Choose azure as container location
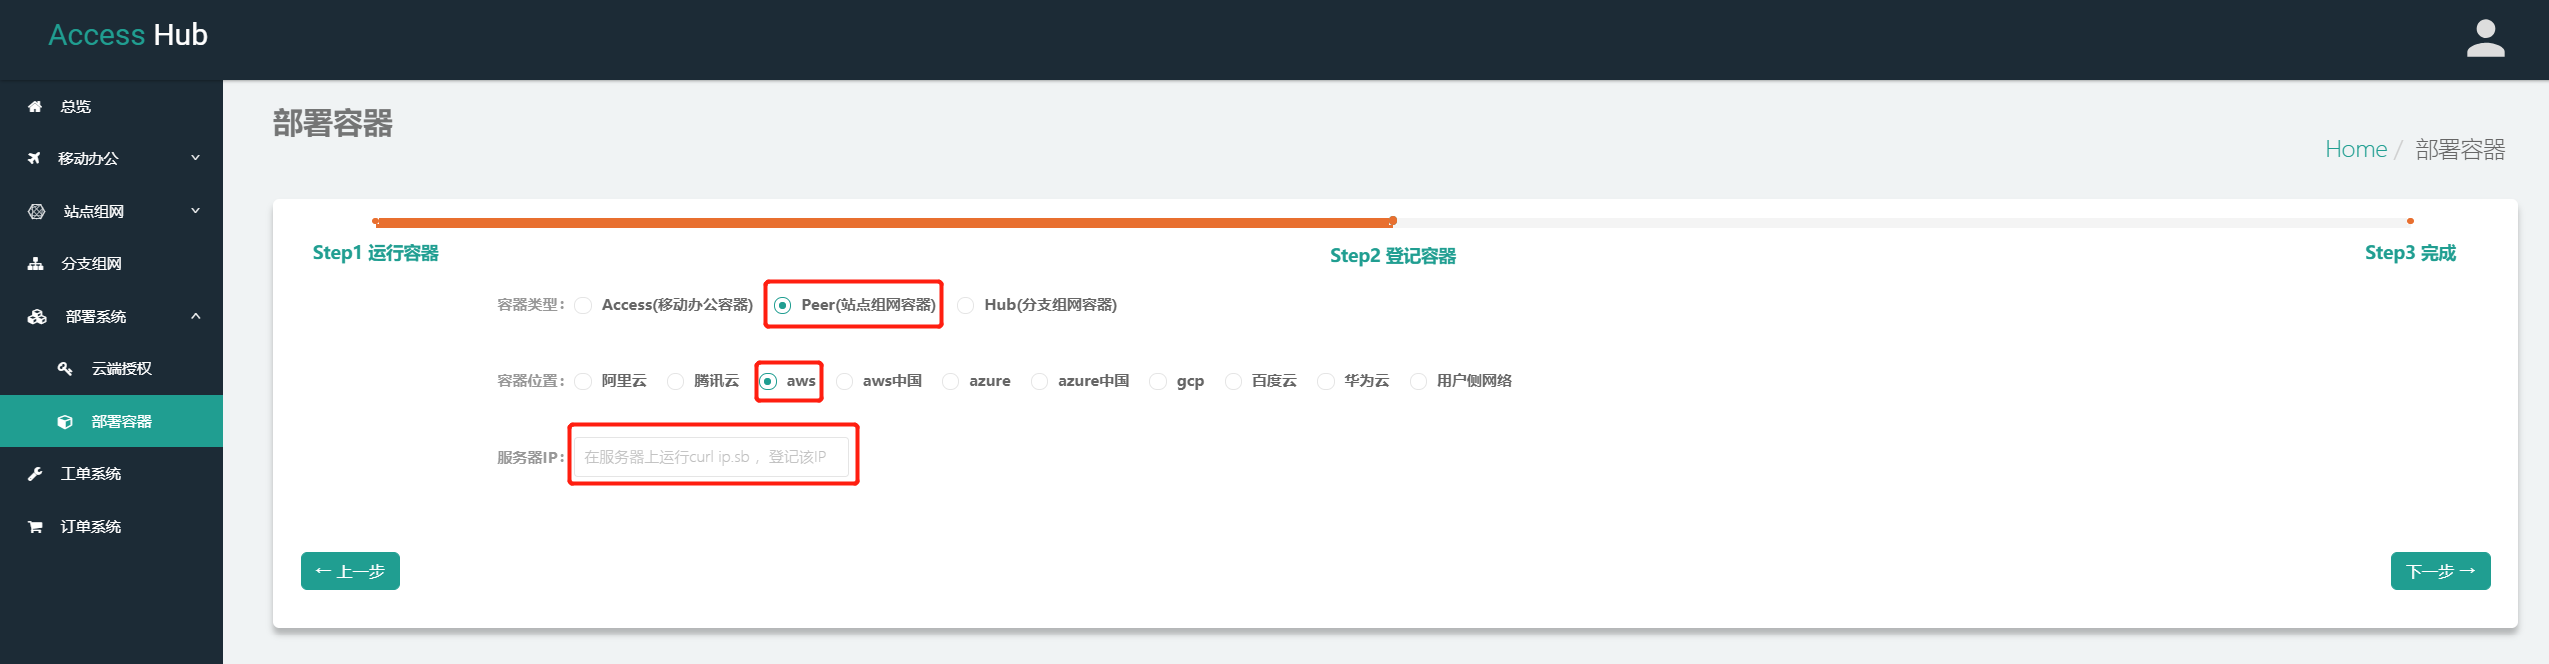 950,381
